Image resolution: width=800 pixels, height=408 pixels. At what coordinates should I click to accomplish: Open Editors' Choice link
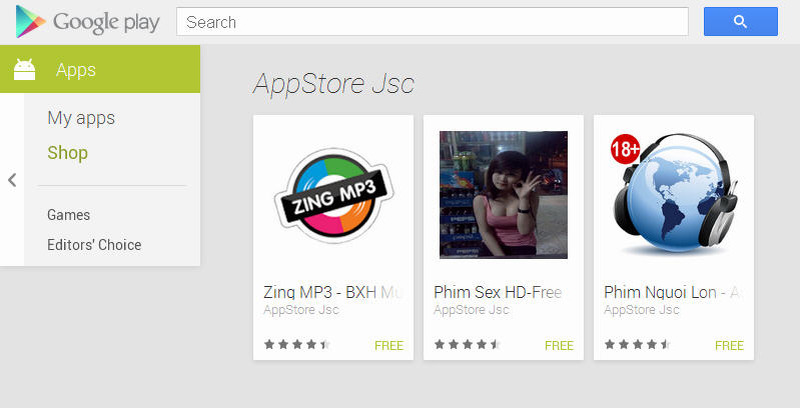point(94,244)
